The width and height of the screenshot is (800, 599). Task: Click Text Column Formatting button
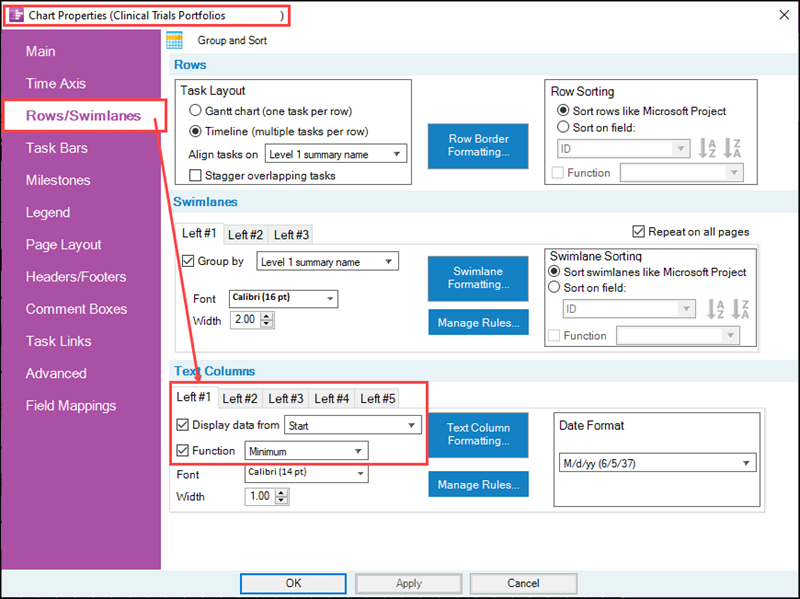(478, 434)
